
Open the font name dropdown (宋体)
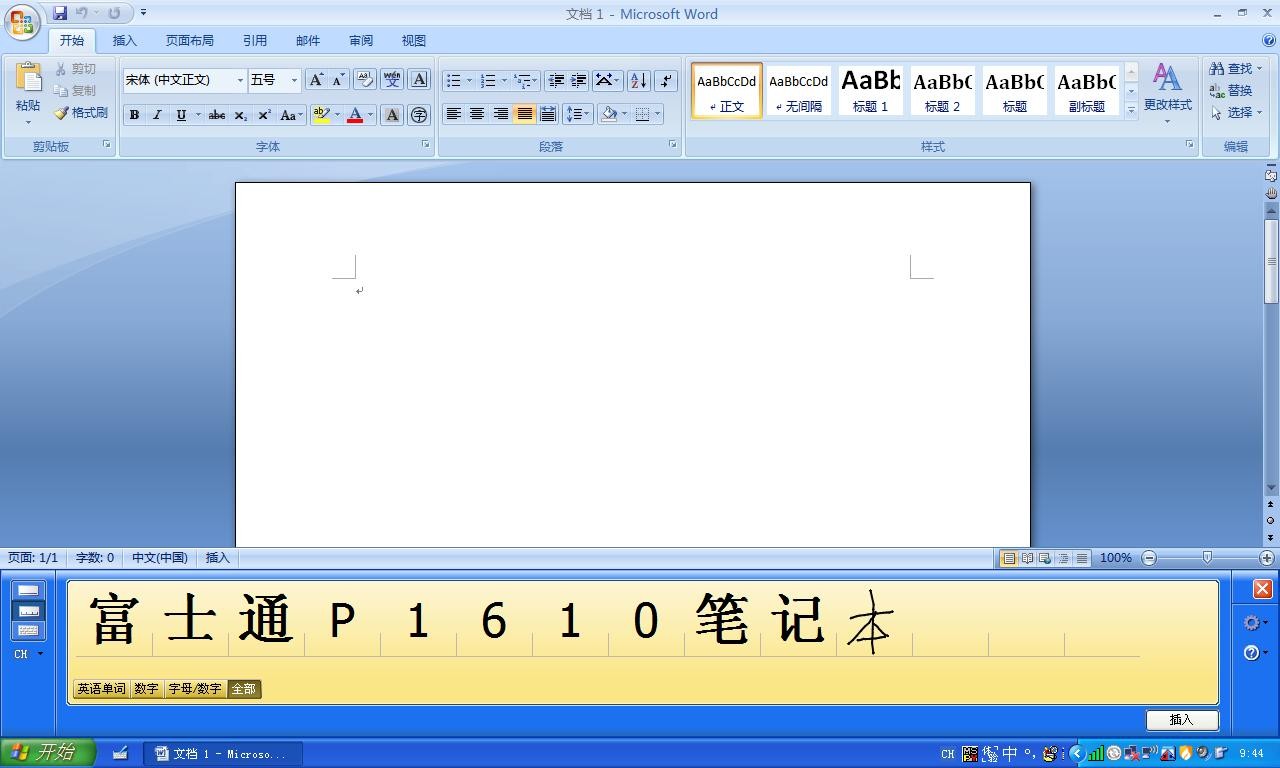pos(240,80)
